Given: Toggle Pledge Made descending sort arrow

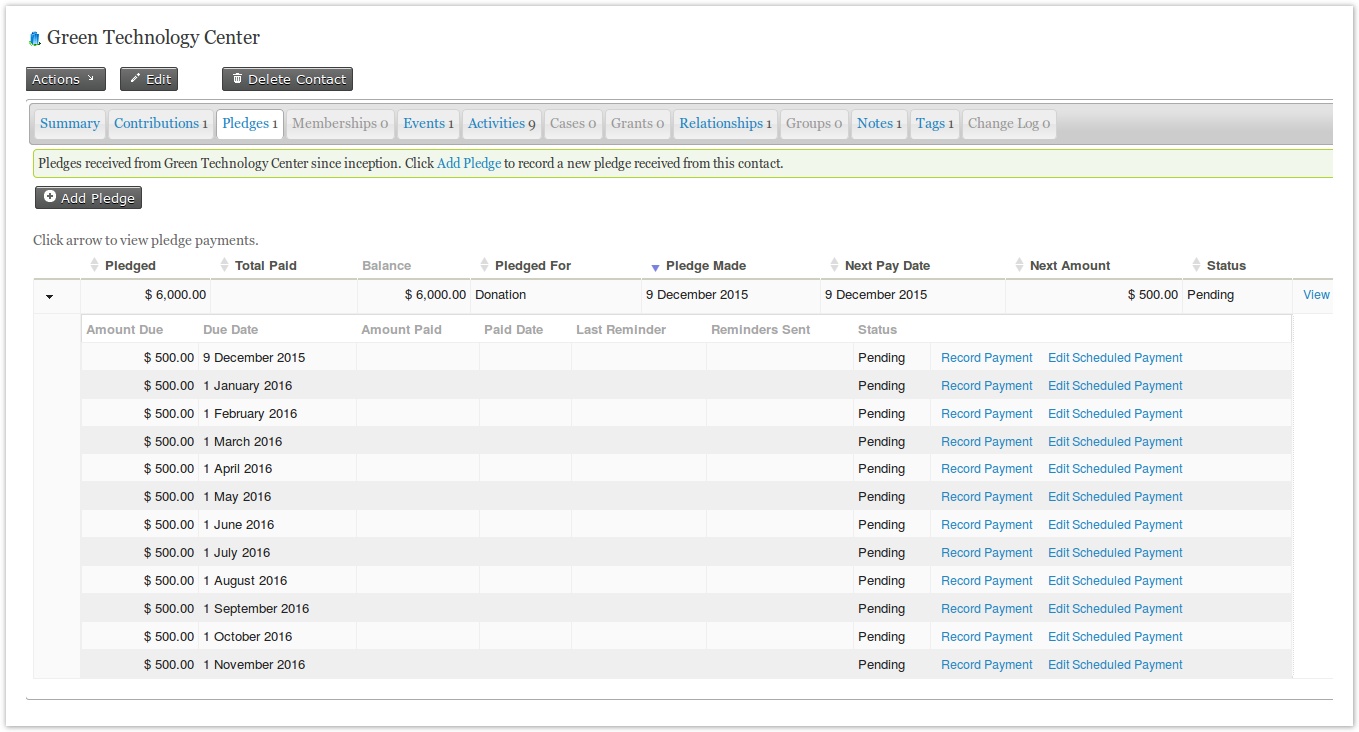Looking at the screenshot, I should (655, 267).
